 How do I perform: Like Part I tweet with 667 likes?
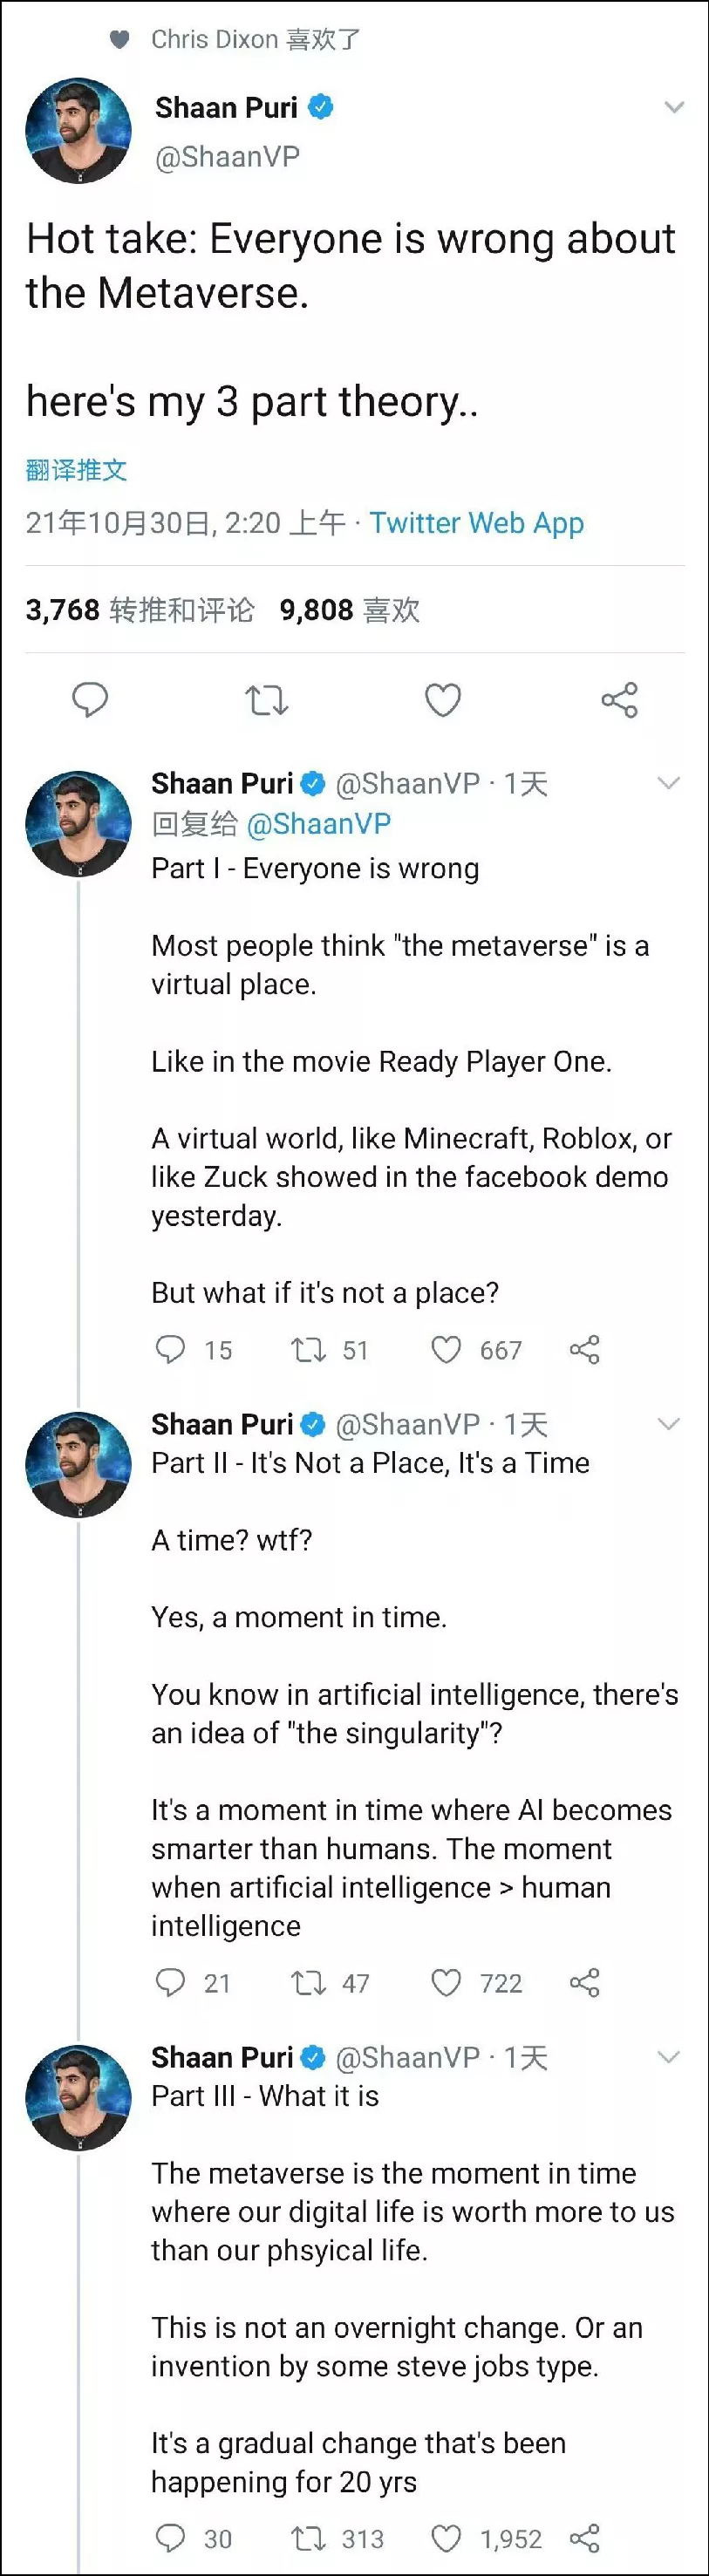[446, 1350]
